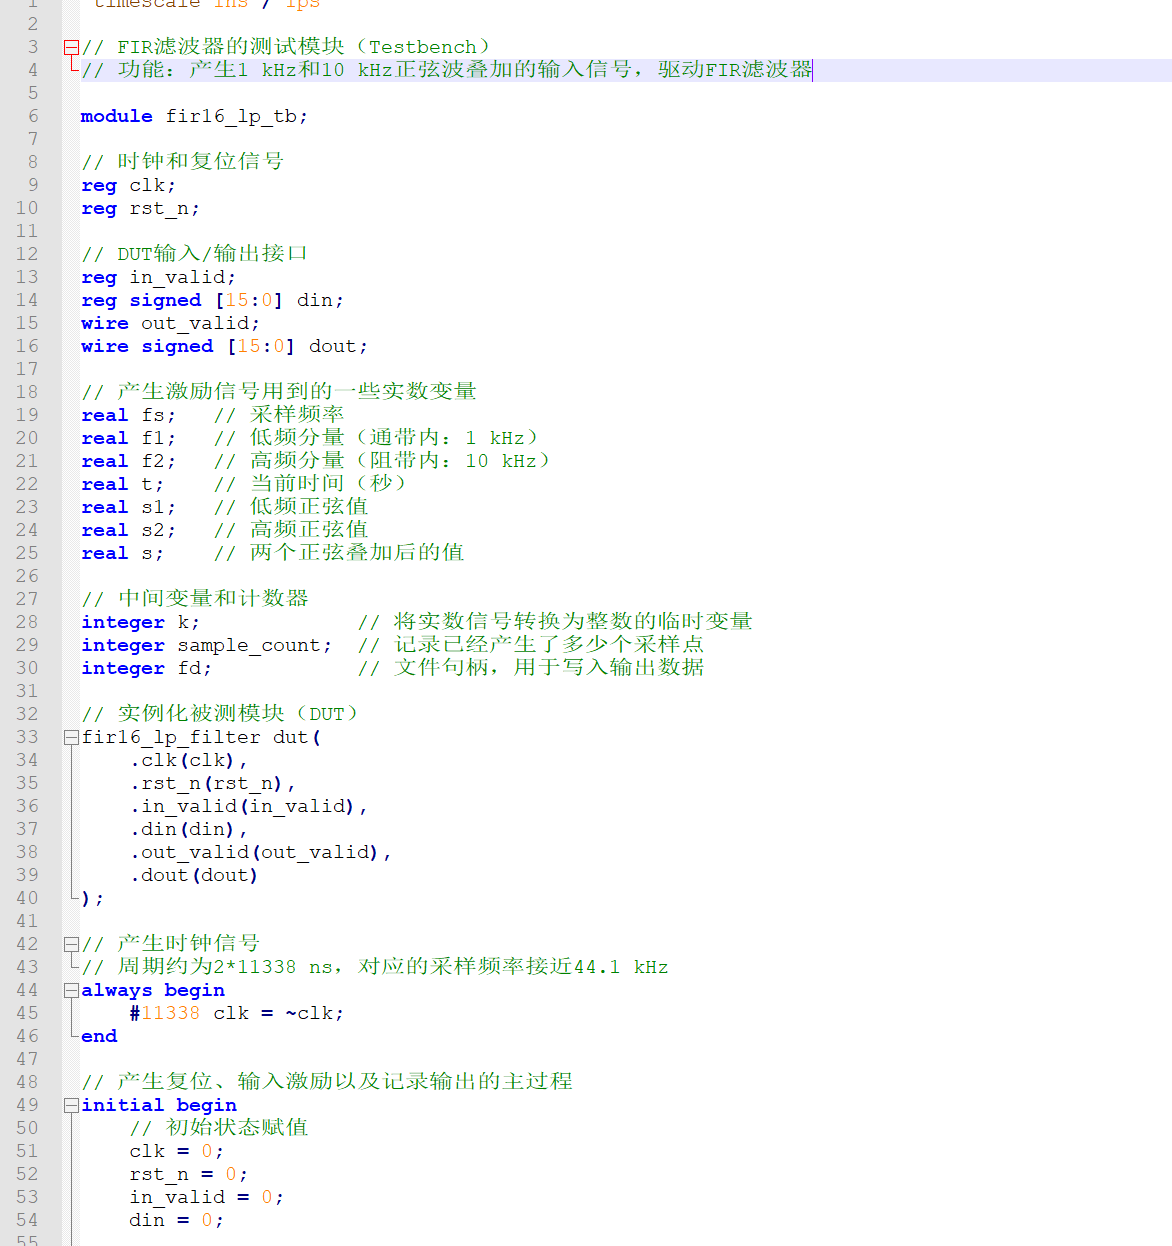Screen dimensions: 1172x1246
Task: Click on 'wire out_valid;' line
Action: pos(171,323)
